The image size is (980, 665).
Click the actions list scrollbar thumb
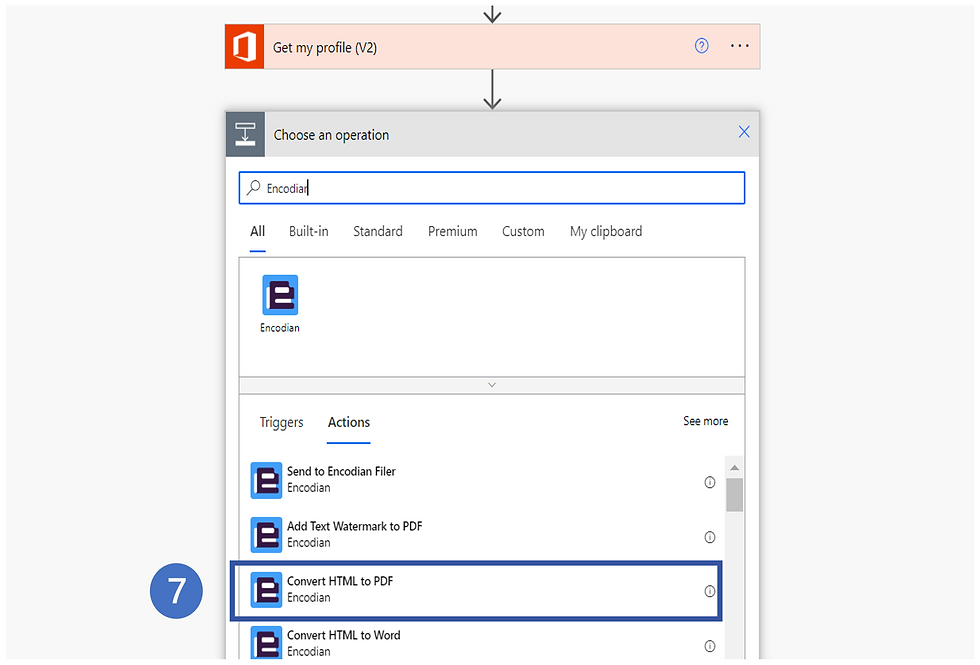(x=734, y=495)
